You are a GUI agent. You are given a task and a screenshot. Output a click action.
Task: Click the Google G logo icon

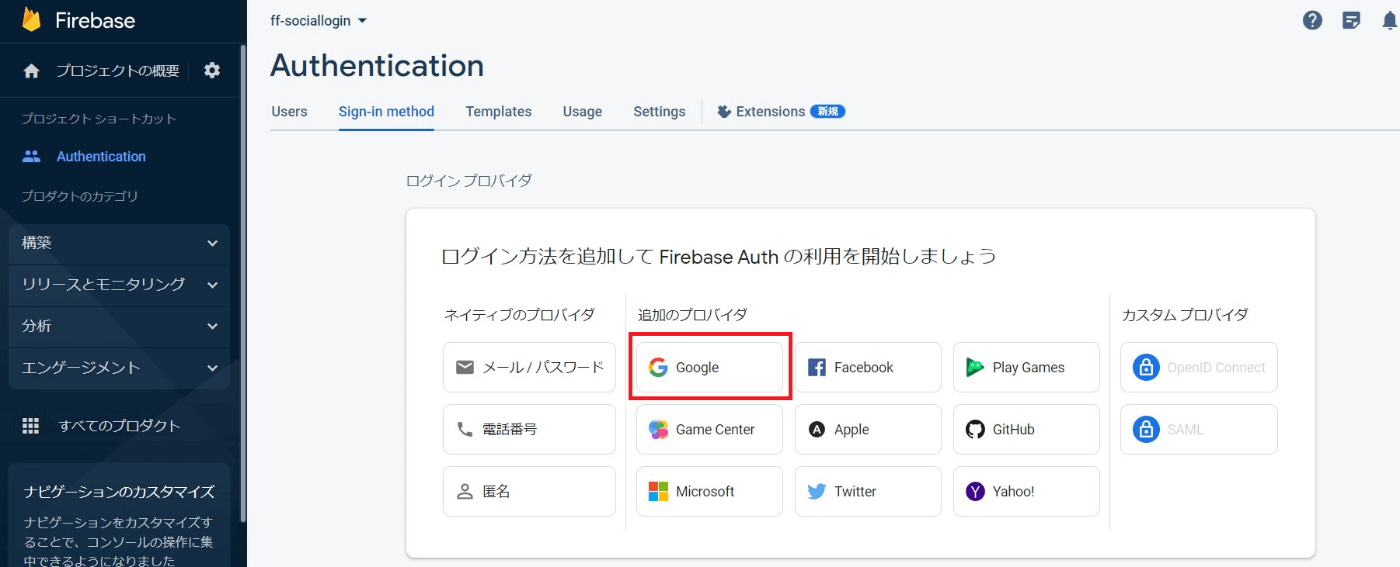coord(658,367)
